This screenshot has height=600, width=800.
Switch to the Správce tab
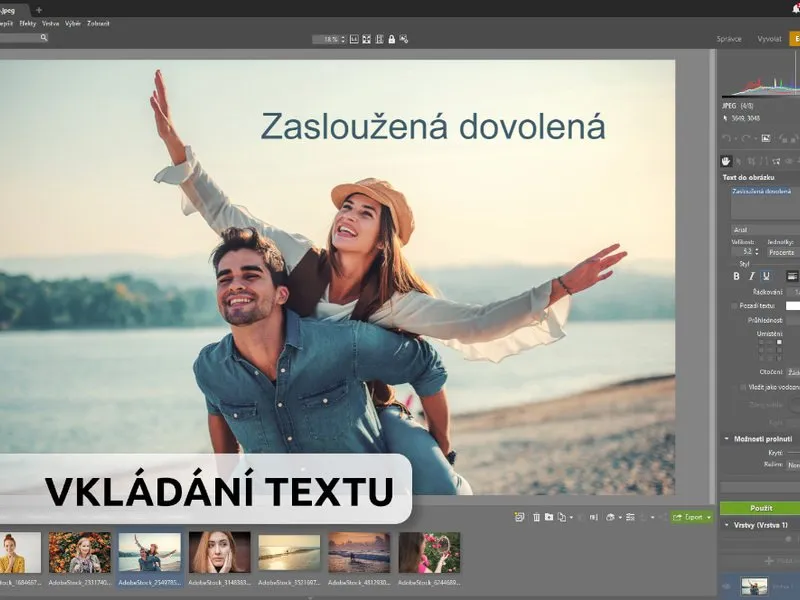729,39
